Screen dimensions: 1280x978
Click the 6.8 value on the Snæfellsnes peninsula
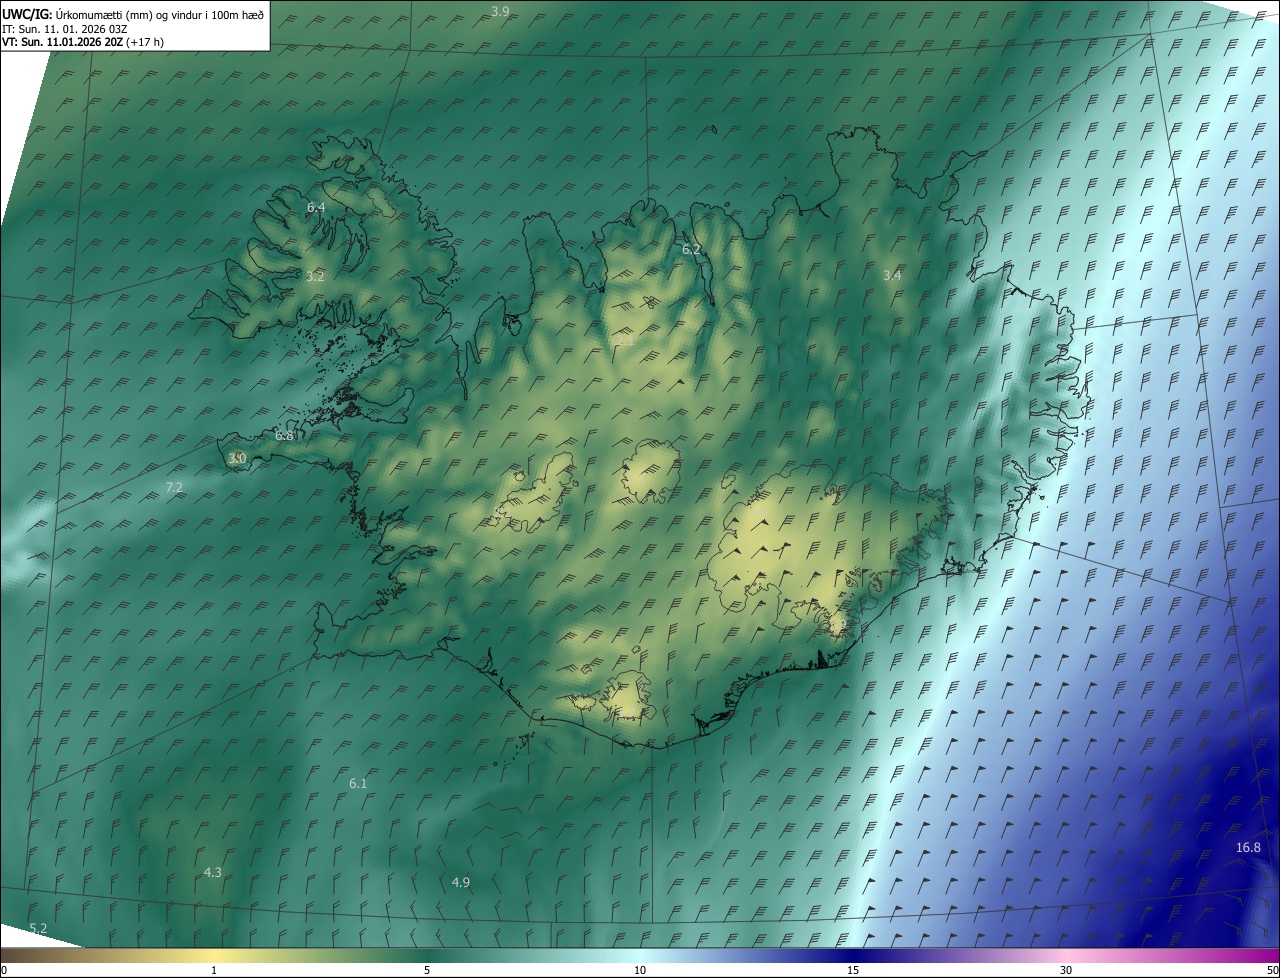point(284,436)
